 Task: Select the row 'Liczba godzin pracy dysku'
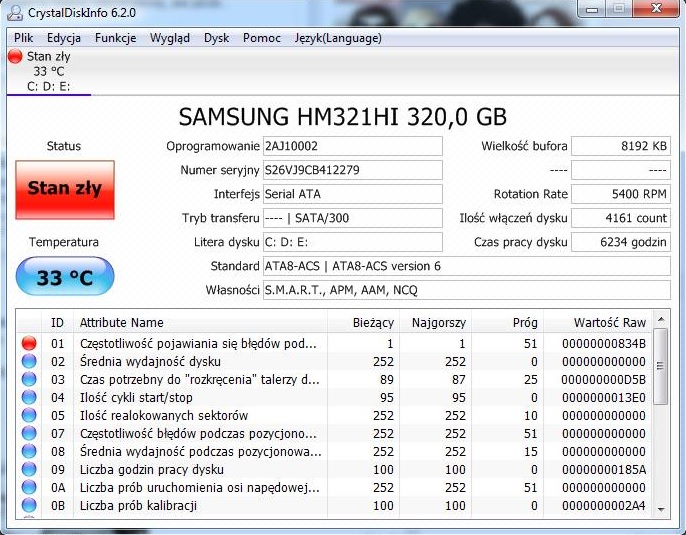[x=334, y=469]
